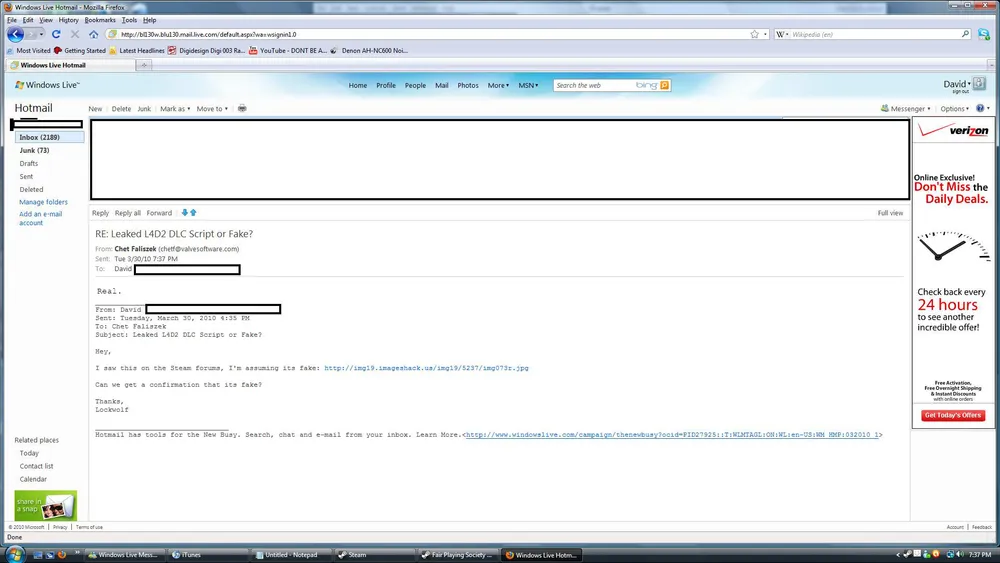Click the Firefox back arrow button
The height and width of the screenshot is (563, 1000).
click(x=16, y=34)
